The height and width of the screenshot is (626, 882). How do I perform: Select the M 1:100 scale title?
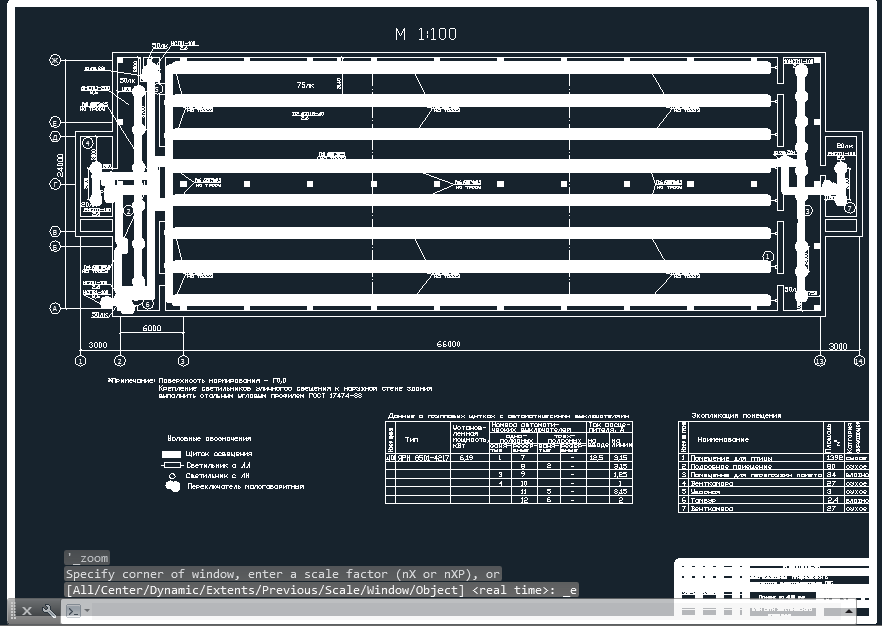click(426, 34)
